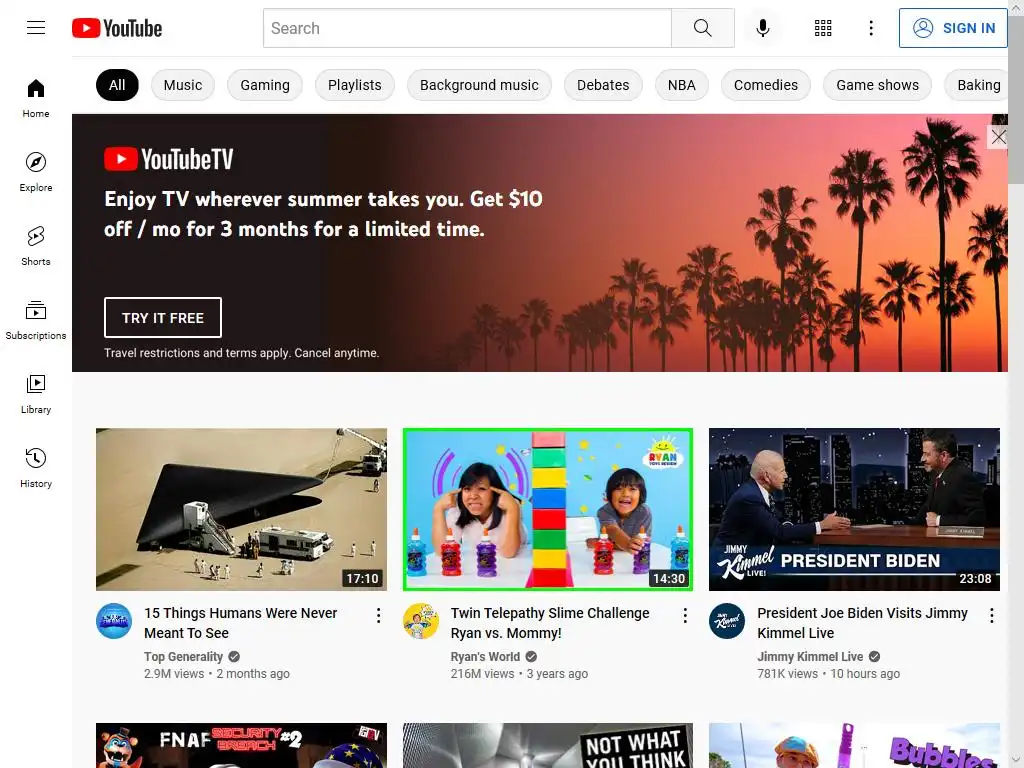This screenshot has height=768, width=1024.
Task: Open options for 15 Things Humans video
Action: (x=378, y=616)
